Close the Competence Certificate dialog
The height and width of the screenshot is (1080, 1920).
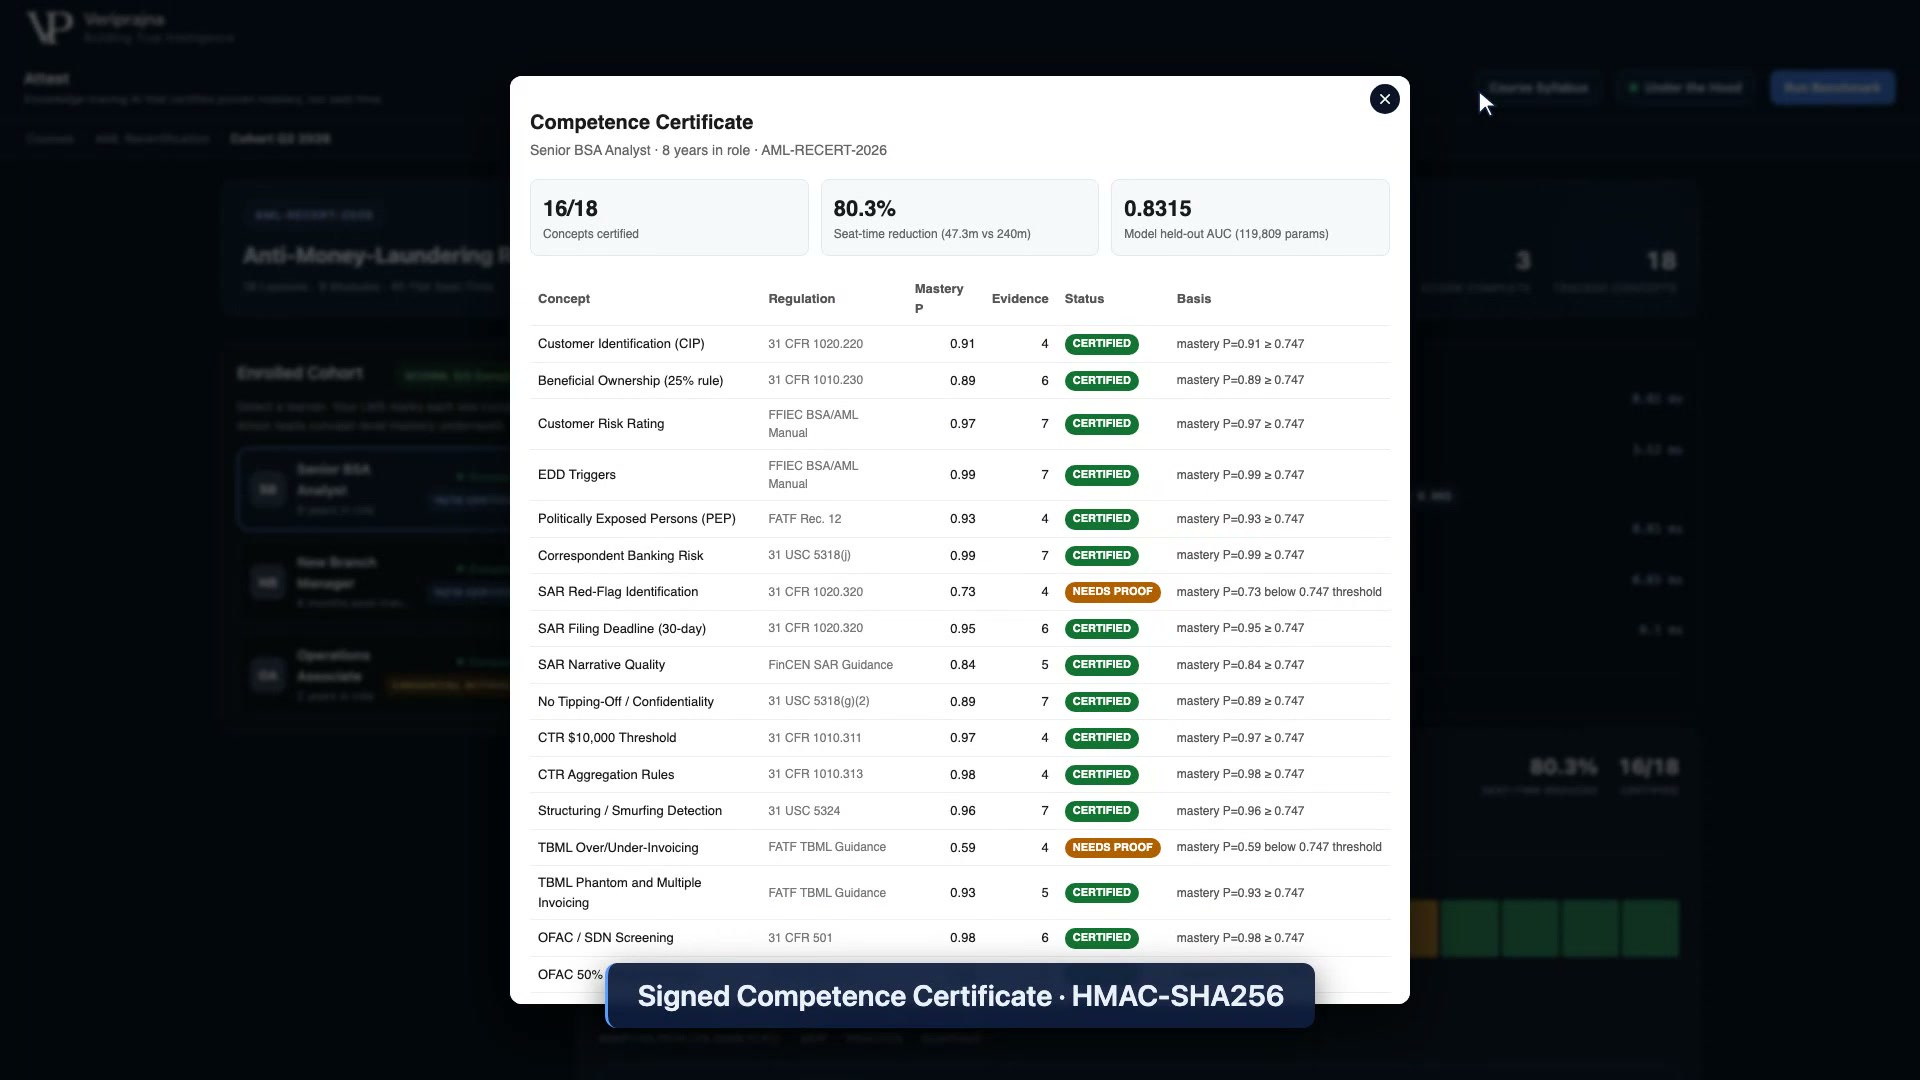tap(1384, 99)
